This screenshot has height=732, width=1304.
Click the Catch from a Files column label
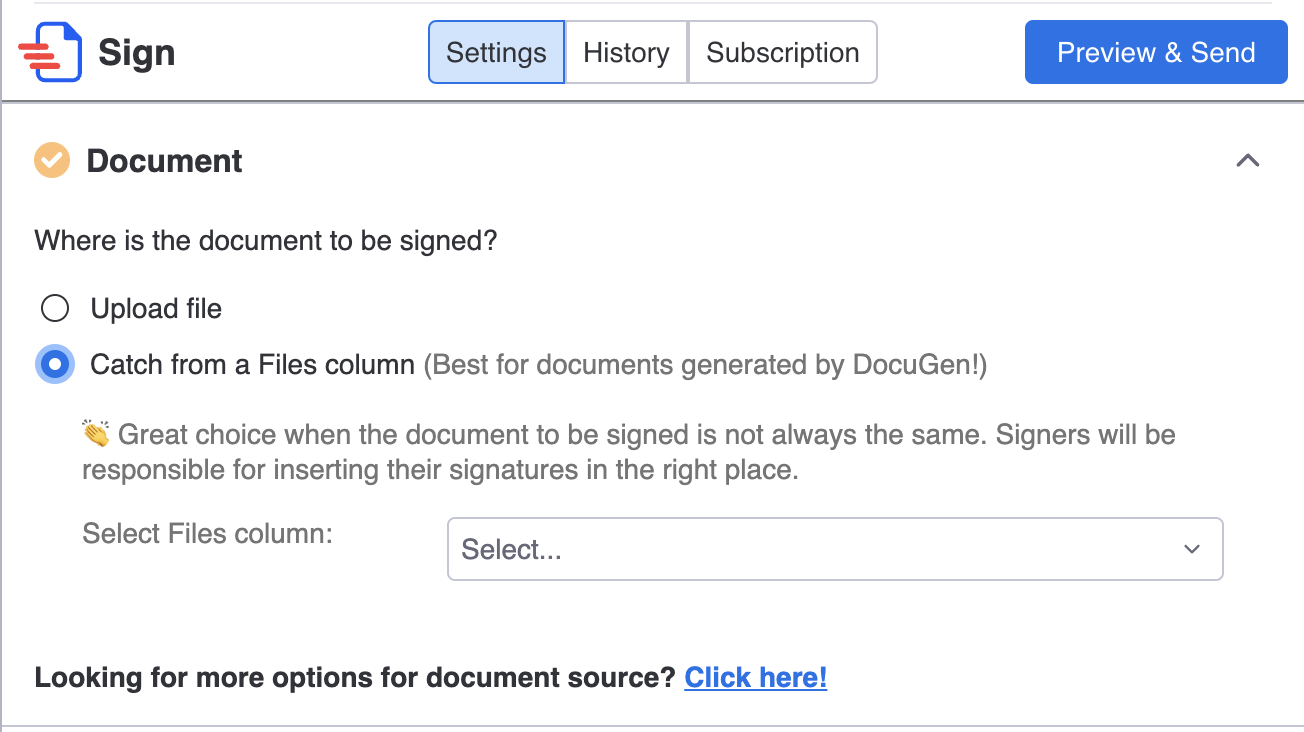(x=252, y=364)
